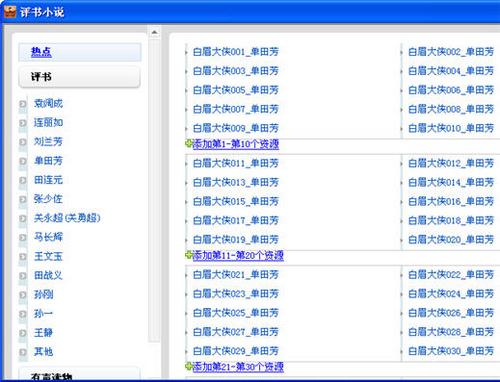Open episode 白眉大侠009_单田芳
Image resolution: width=500 pixels, height=382 pixels.
tap(236, 128)
